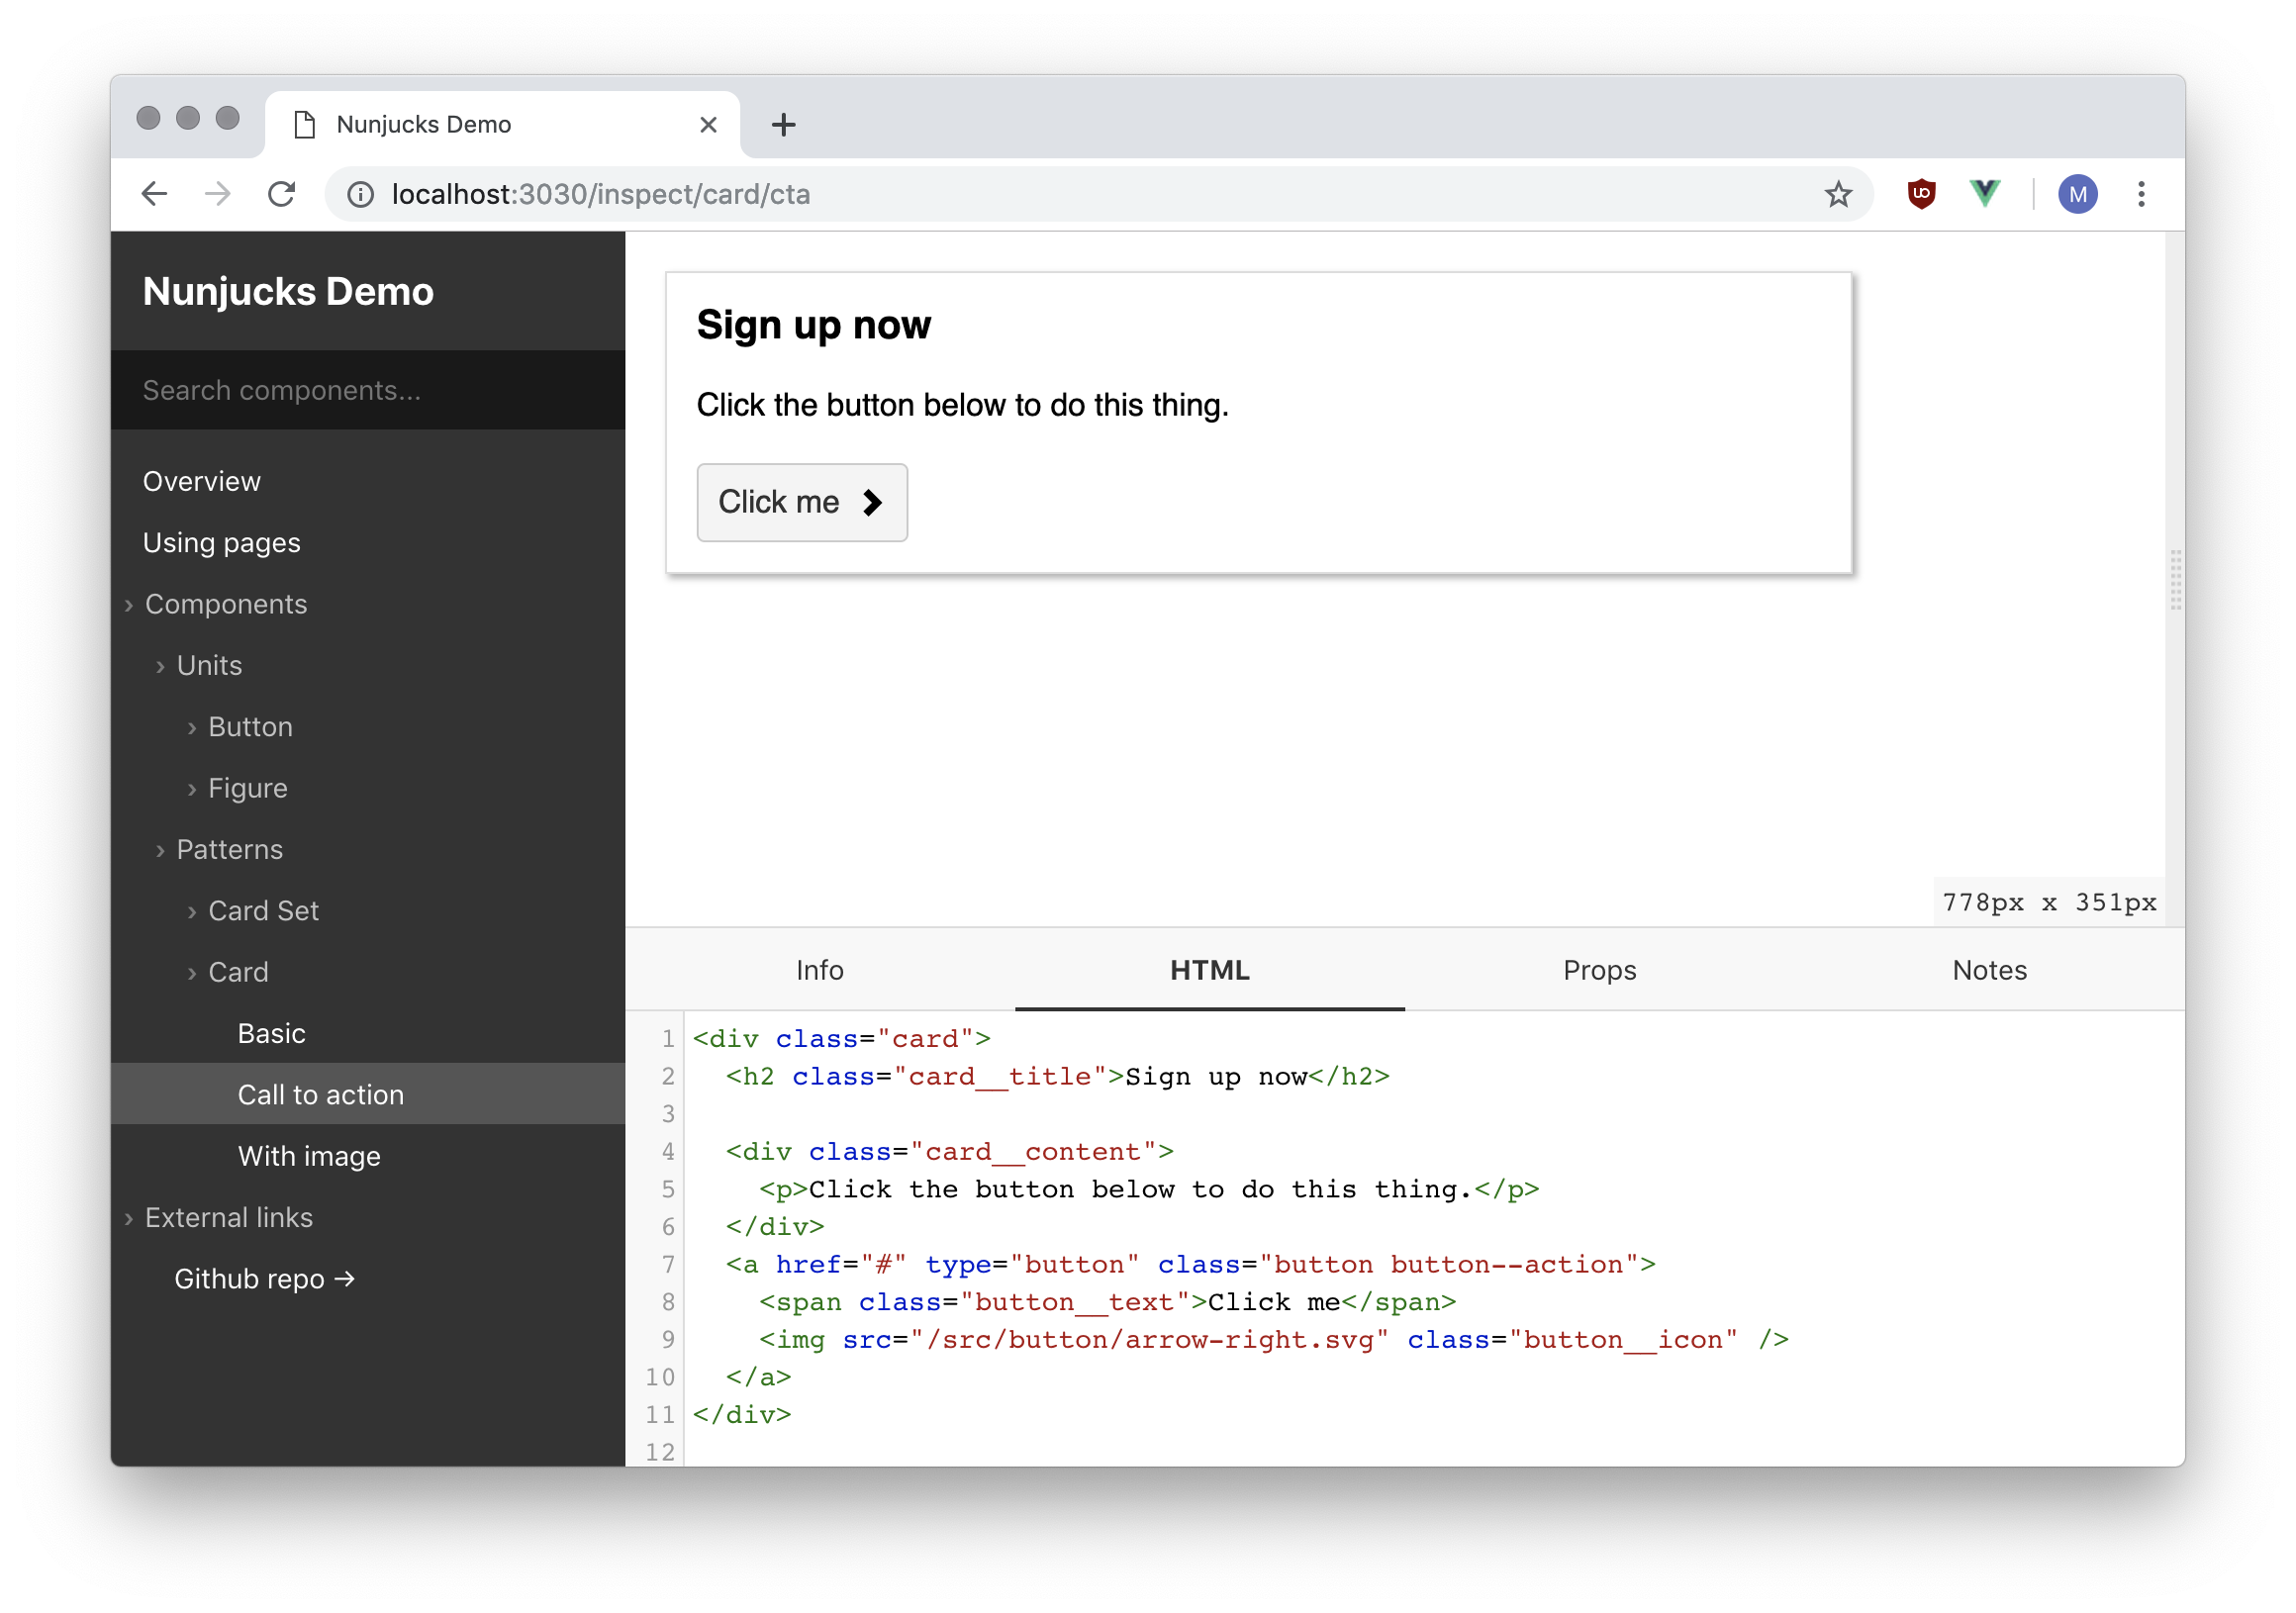The height and width of the screenshot is (1613, 2296).
Task: Bookmark page with star icon
Action: [x=1838, y=194]
